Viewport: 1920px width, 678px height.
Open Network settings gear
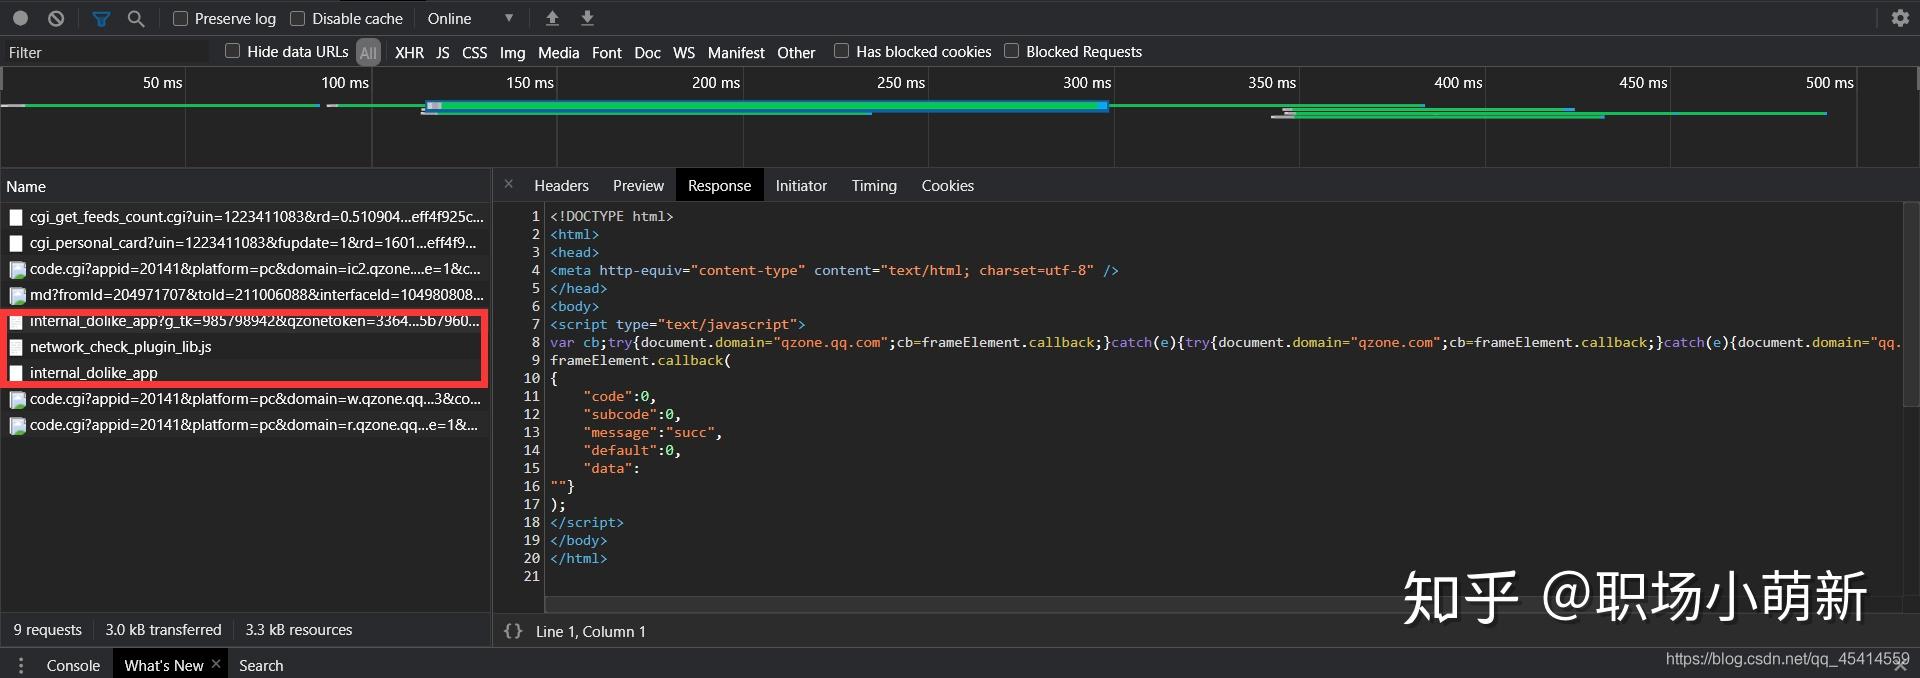(1900, 18)
